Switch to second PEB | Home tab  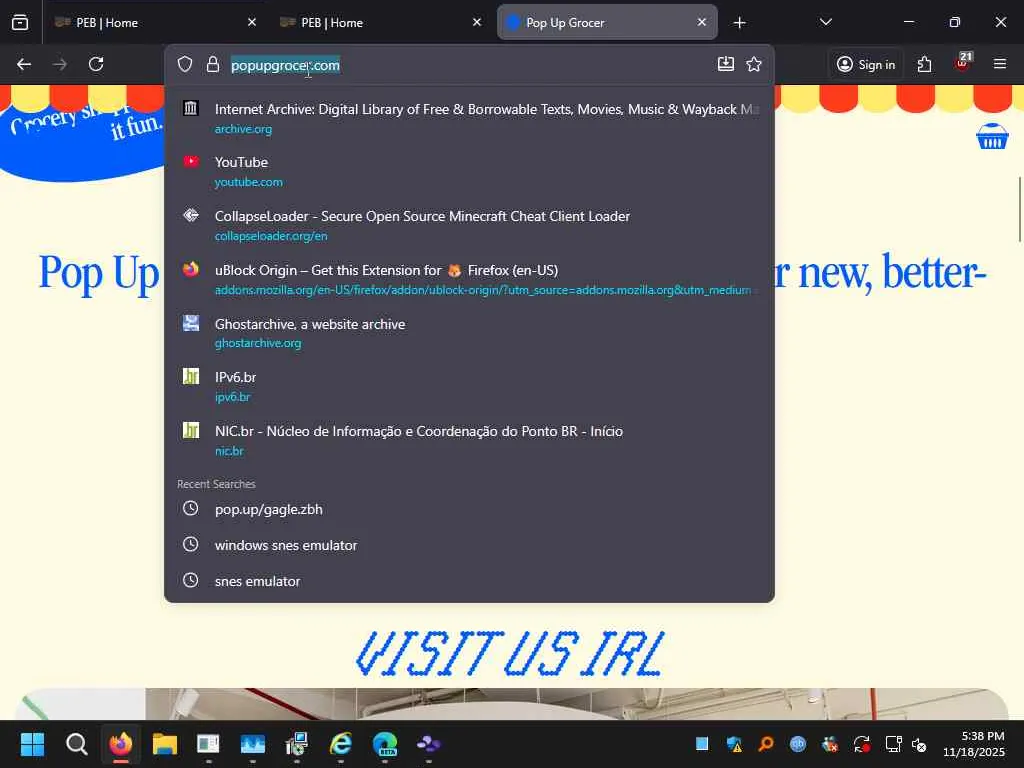pos(379,22)
